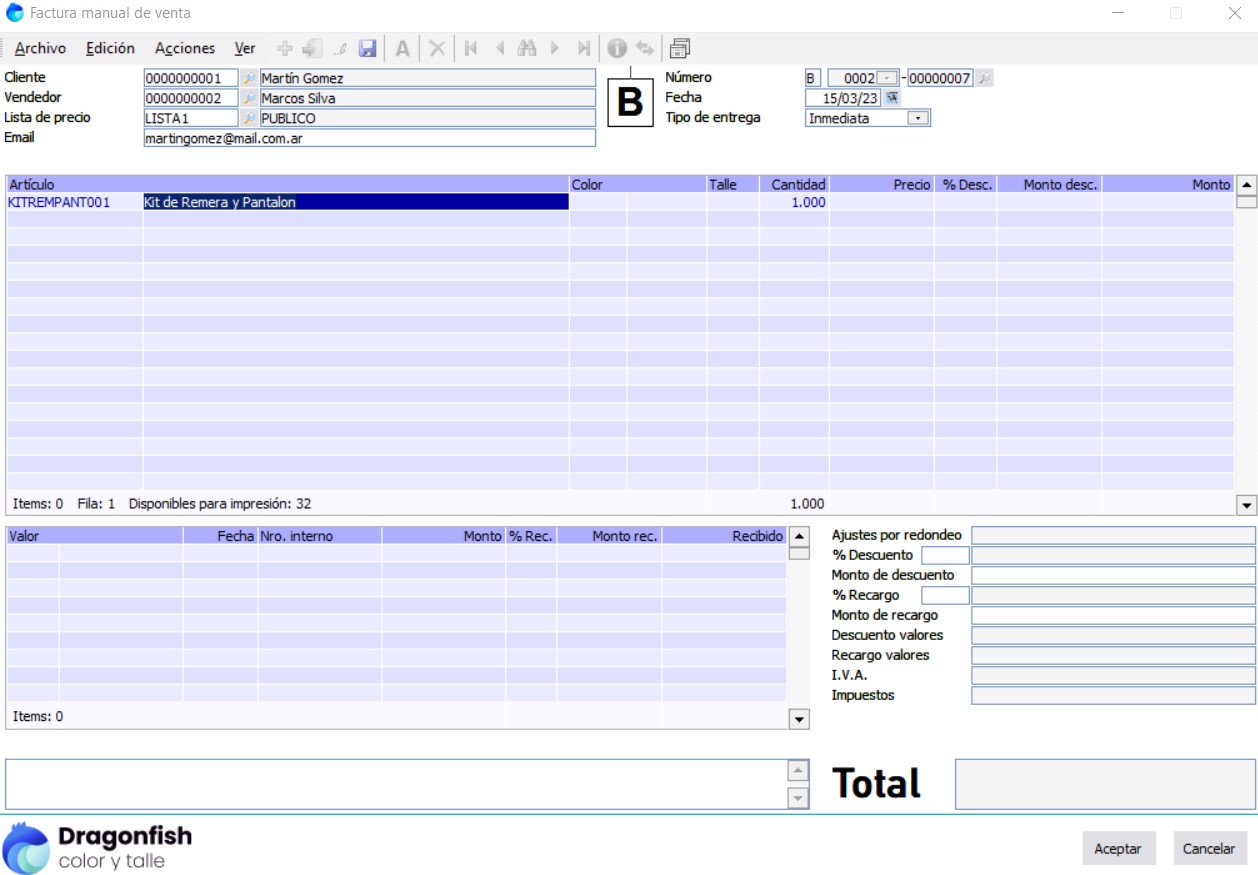The height and width of the screenshot is (875, 1258).
Task: Expand the Tipo de entrega dropdown
Action: click(917, 118)
